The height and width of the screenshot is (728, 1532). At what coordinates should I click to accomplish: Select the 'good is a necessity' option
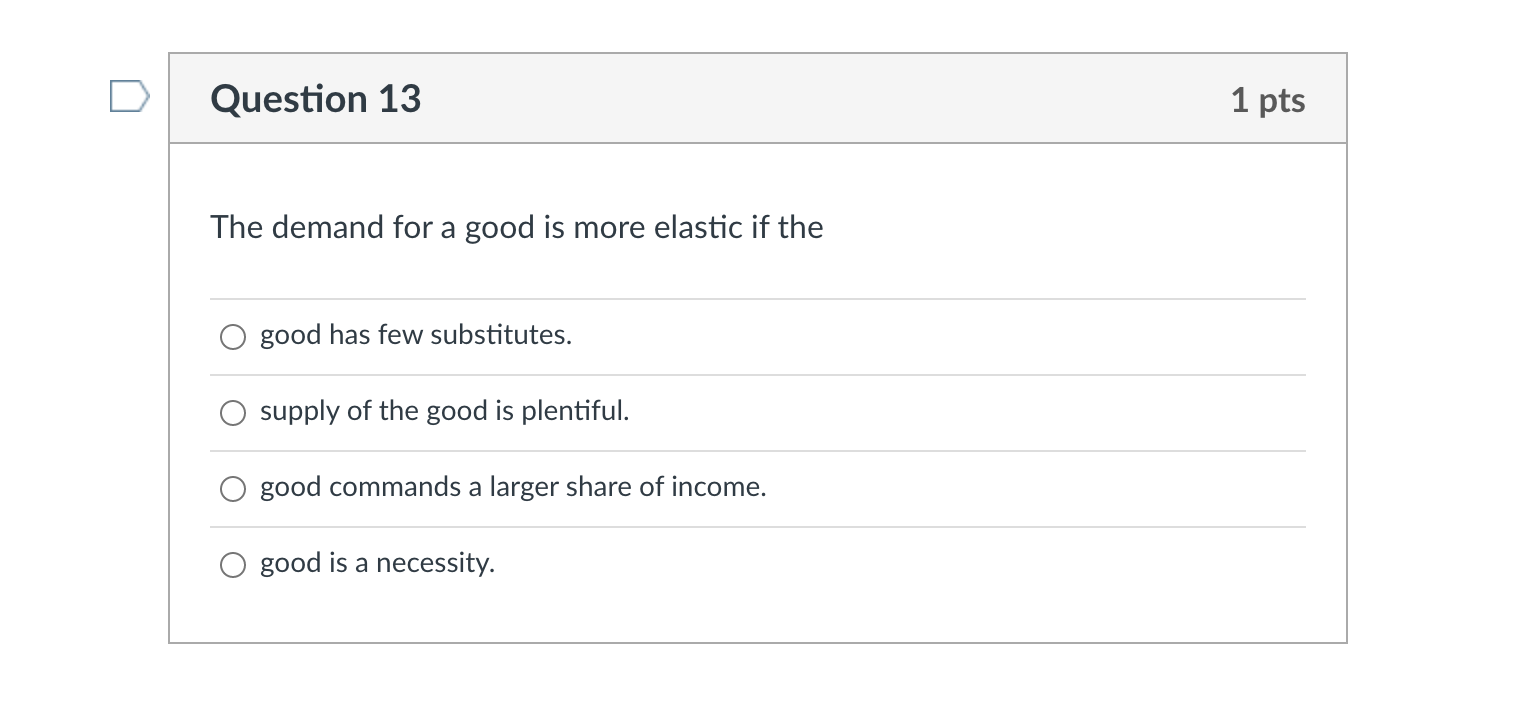click(x=232, y=565)
